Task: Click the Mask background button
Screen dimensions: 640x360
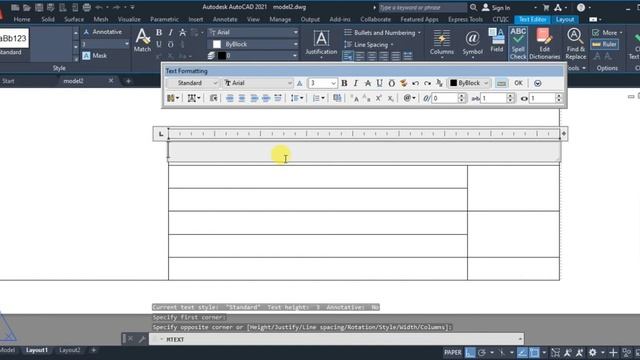Action: (x=95, y=56)
